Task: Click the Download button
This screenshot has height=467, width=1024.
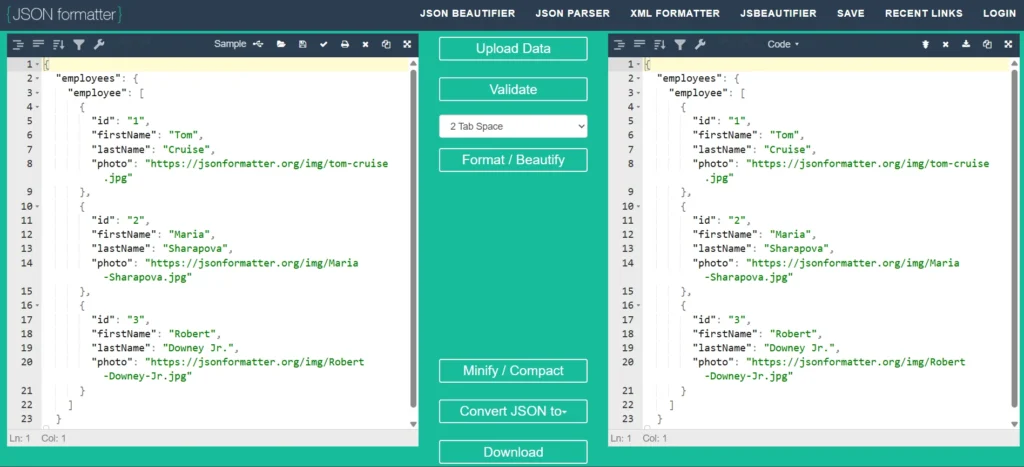Action: click(x=513, y=452)
